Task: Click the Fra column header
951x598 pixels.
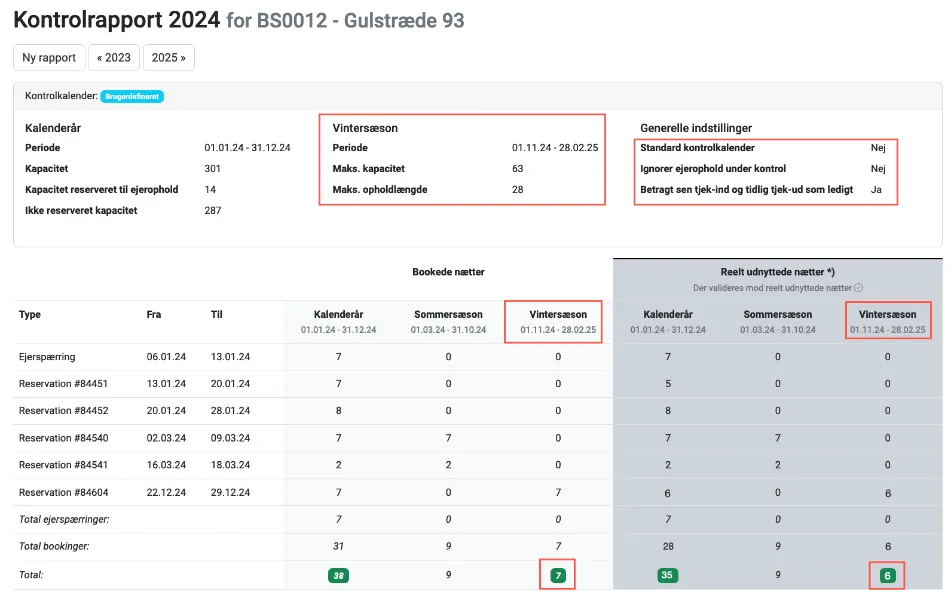Action: coord(154,314)
